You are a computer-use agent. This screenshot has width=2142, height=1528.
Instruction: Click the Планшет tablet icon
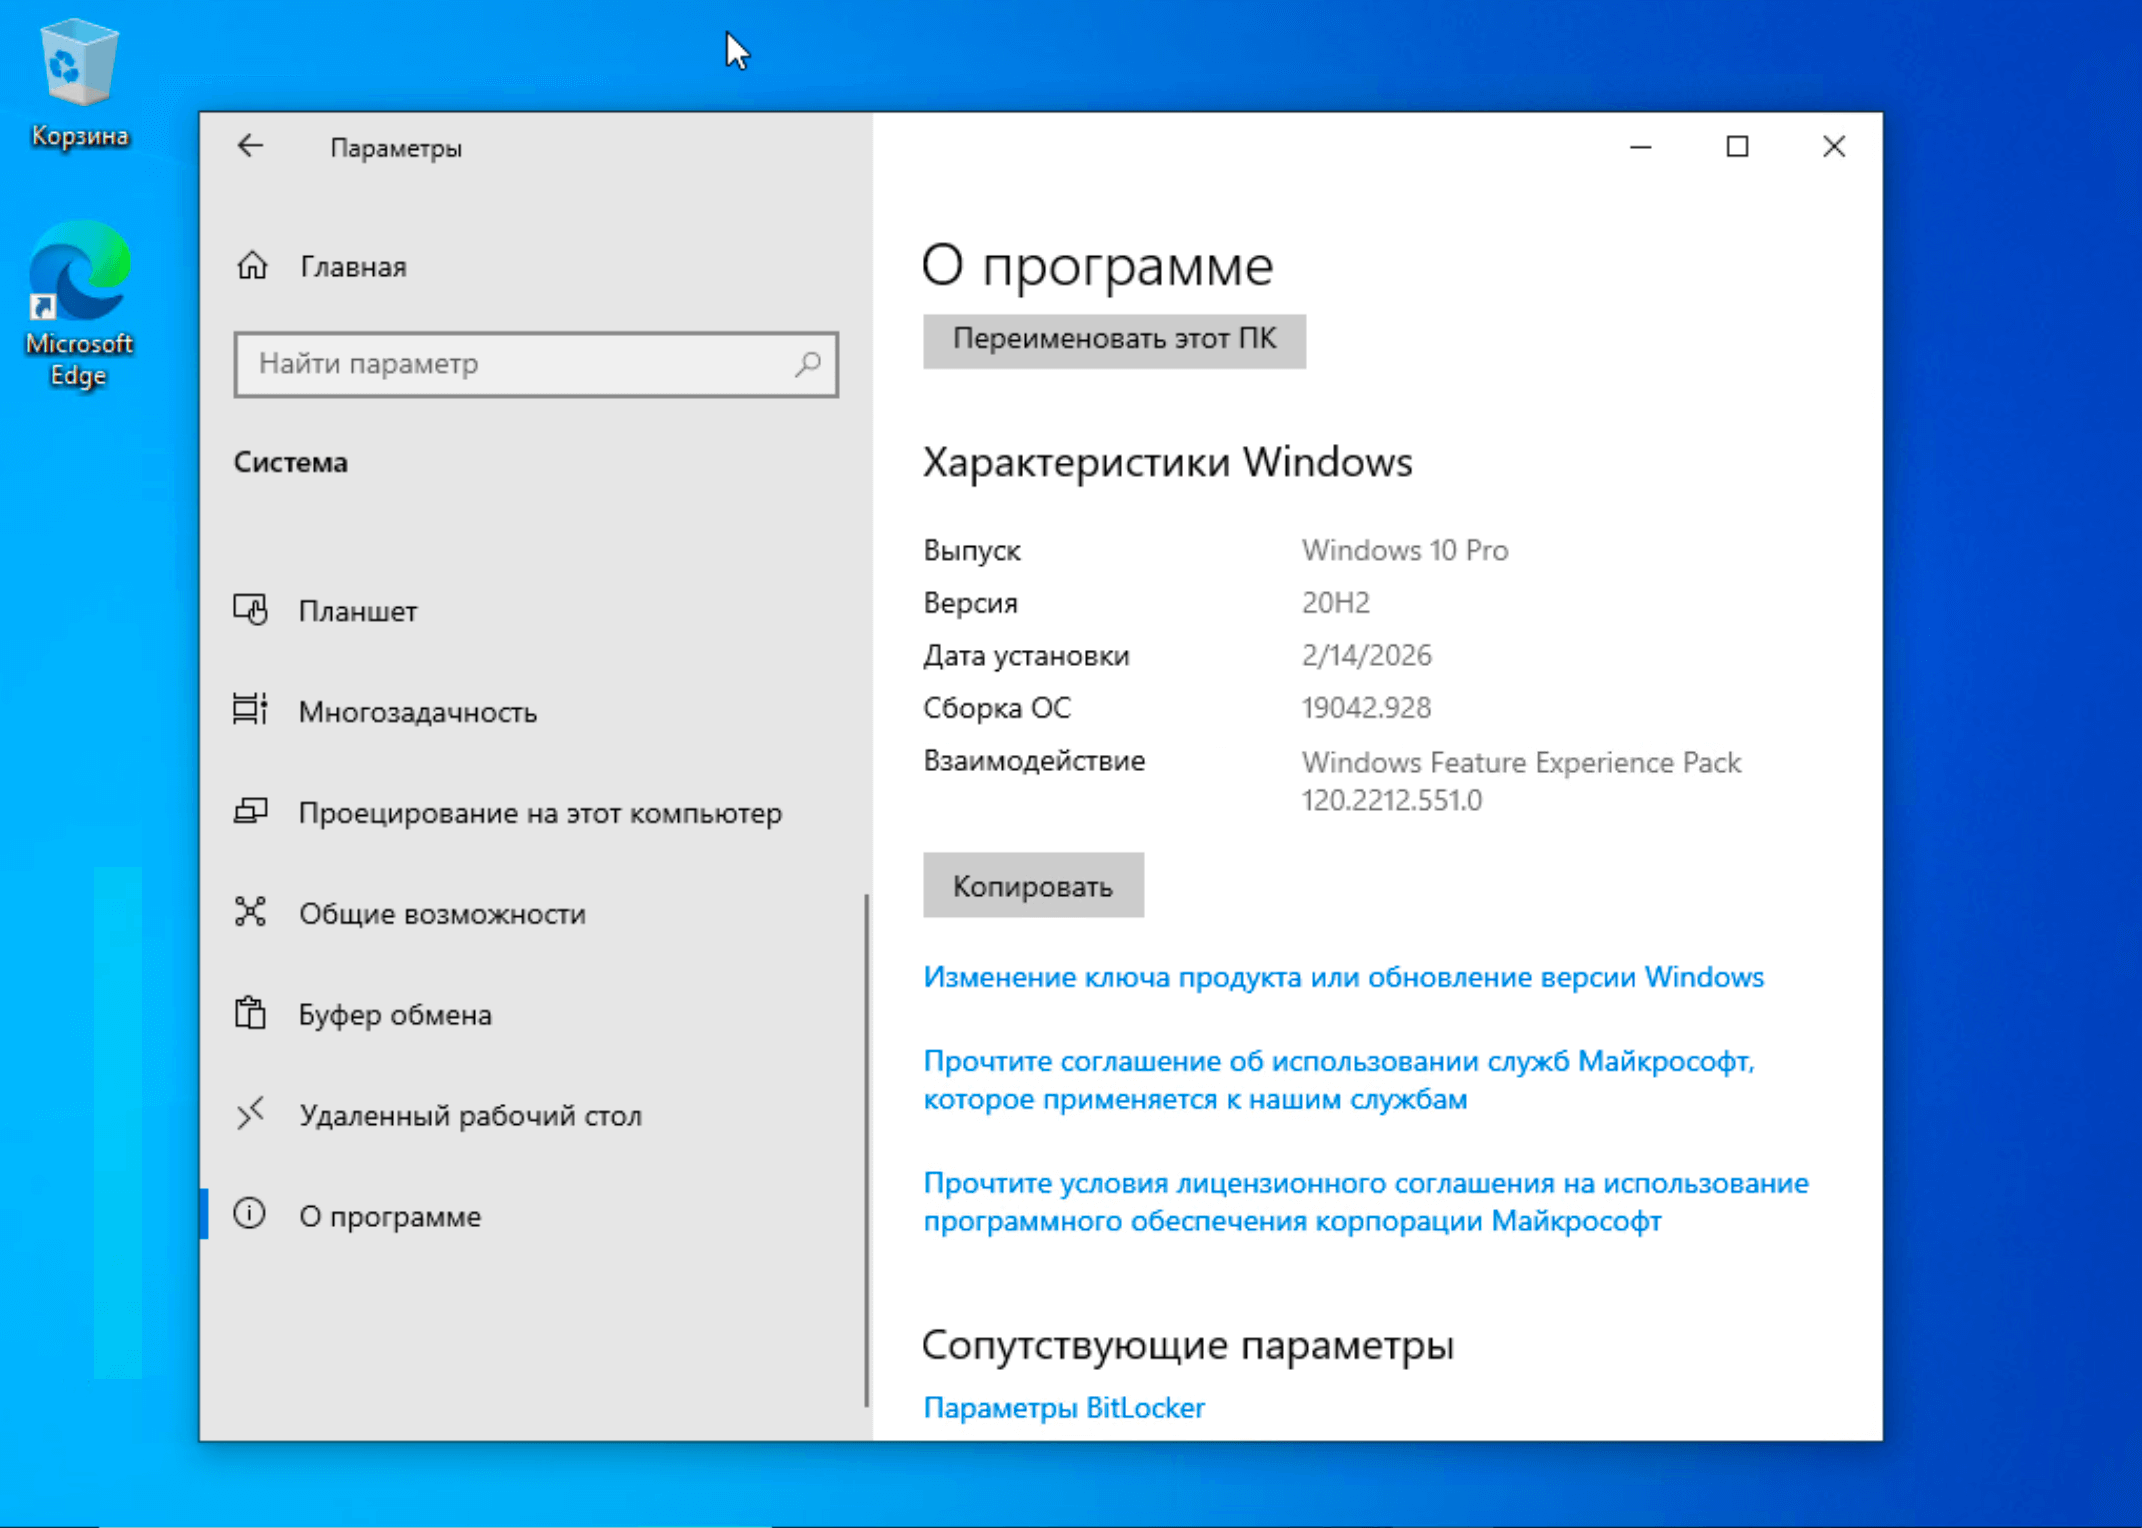250,610
